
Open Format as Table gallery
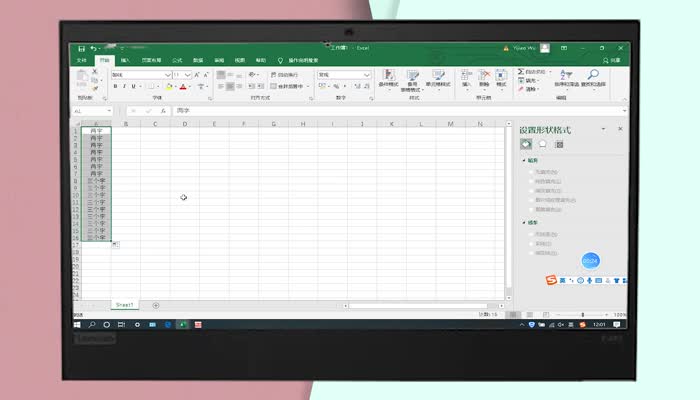(412, 80)
